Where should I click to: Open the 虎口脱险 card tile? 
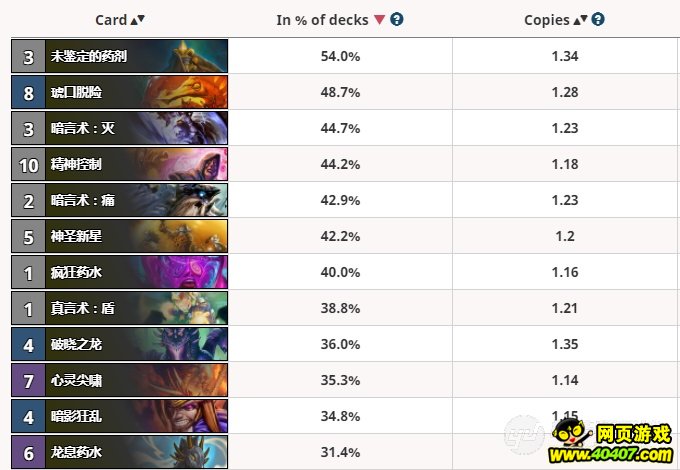click(x=119, y=92)
